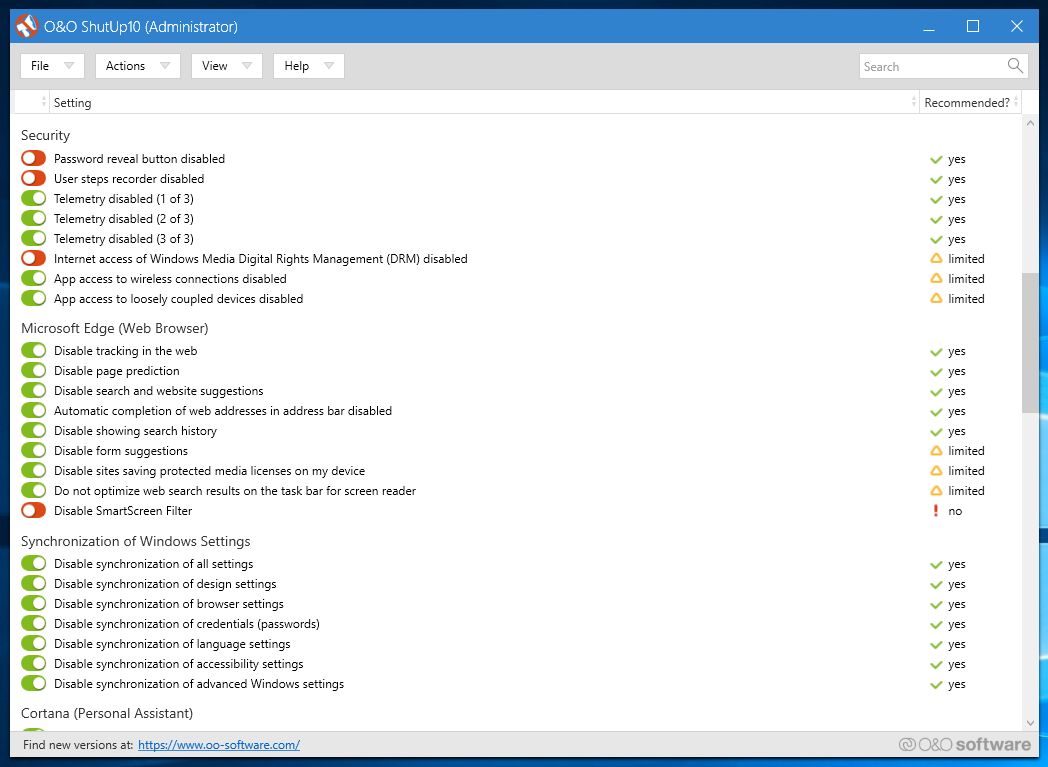The width and height of the screenshot is (1048, 767).
Task: Click check icon for synchronization of all settings
Action: [936, 565]
